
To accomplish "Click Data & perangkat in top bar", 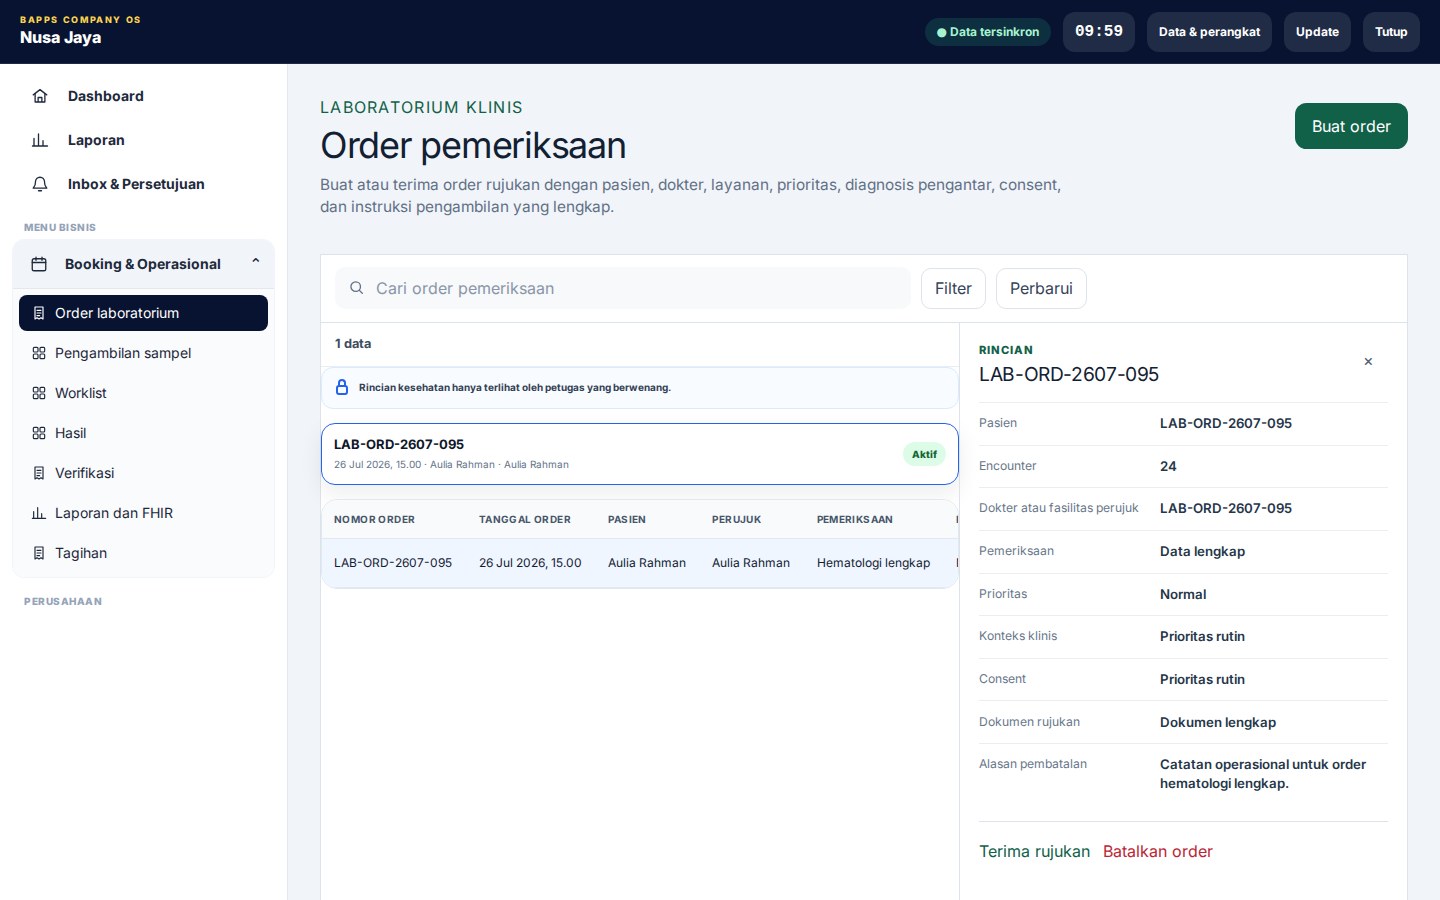I will pyautogui.click(x=1209, y=32).
